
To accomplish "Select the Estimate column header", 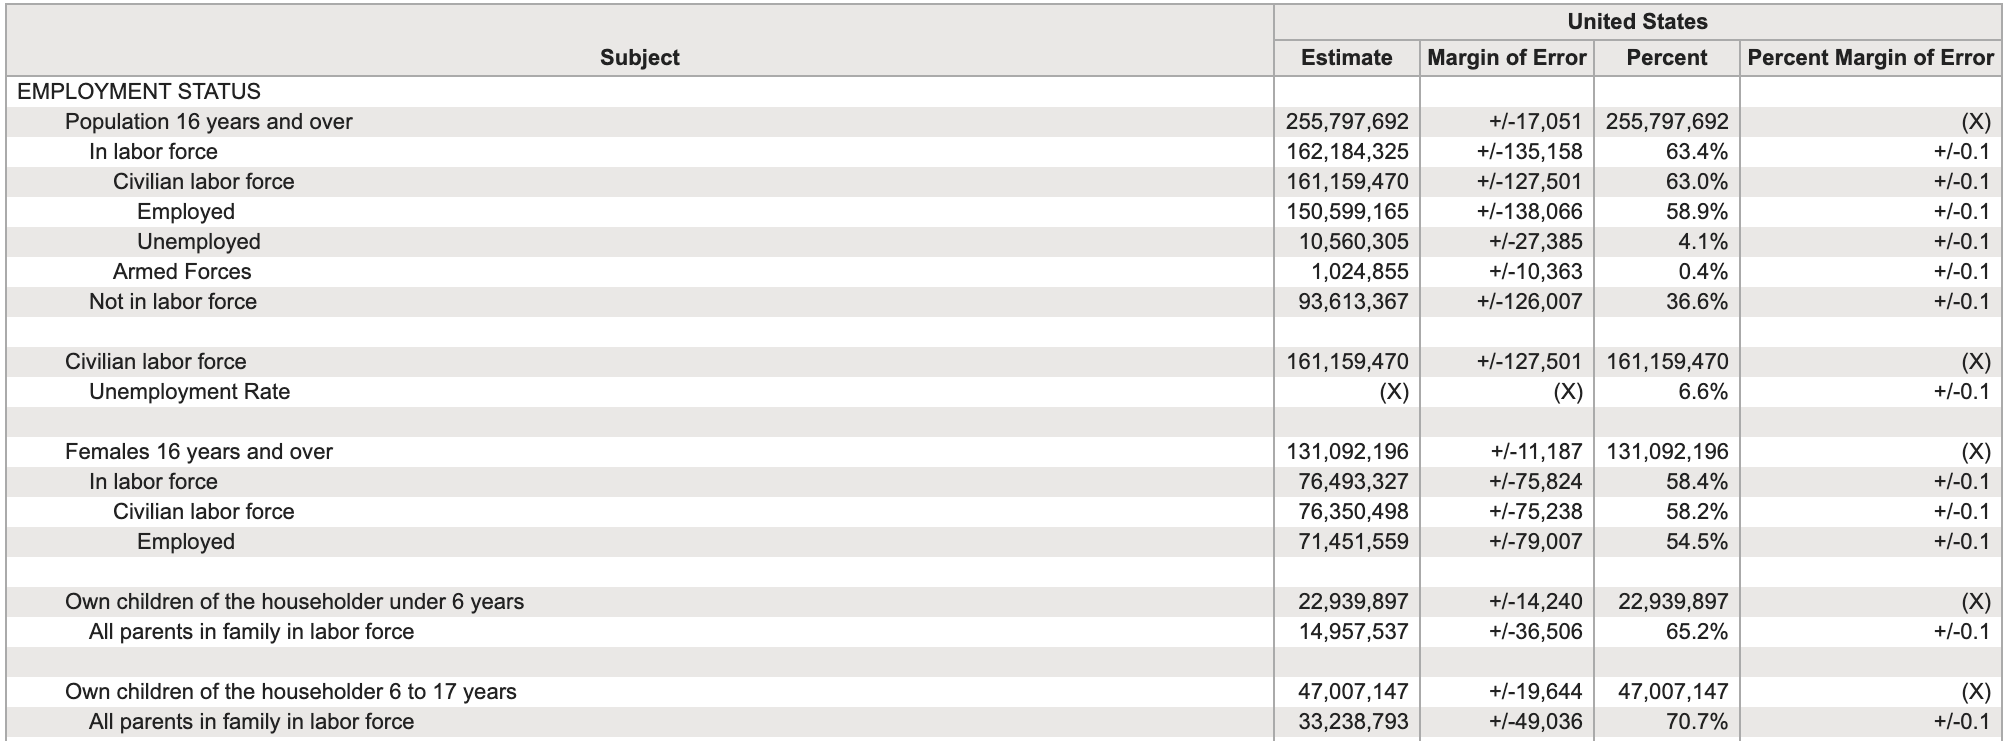I will [x=1346, y=57].
